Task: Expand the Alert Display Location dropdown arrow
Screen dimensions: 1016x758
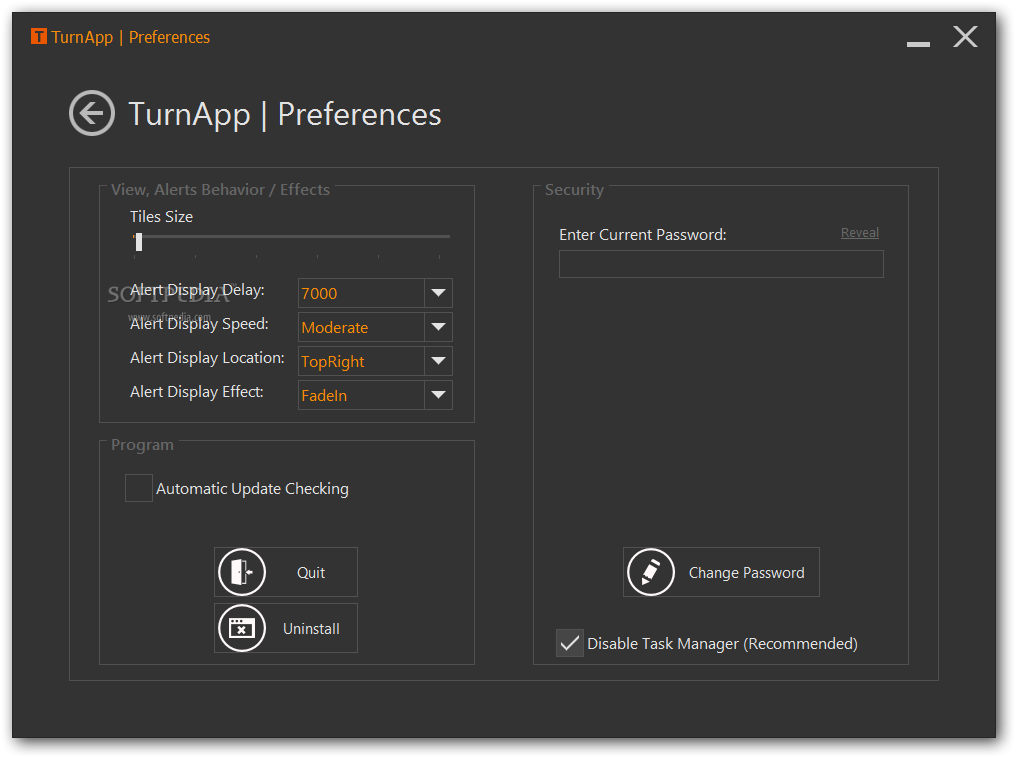Action: (x=438, y=361)
